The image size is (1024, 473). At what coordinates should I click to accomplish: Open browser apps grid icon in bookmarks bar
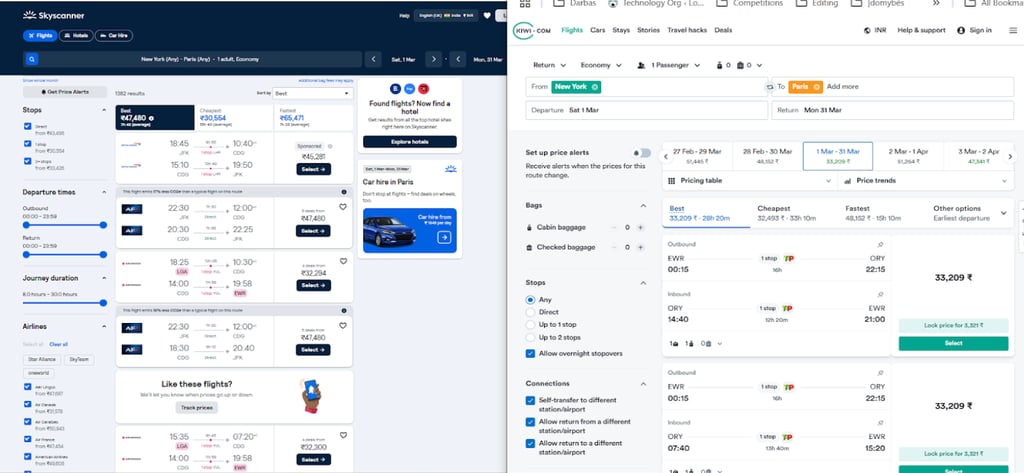(x=524, y=3)
